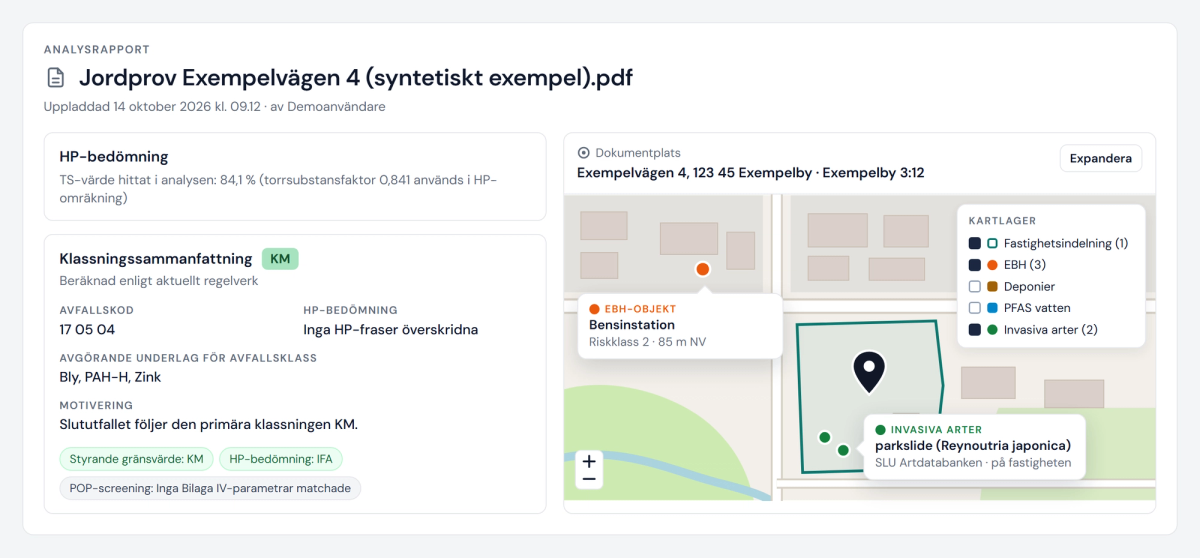This screenshot has width=1200, height=558.
Task: Click the black location pin on map
Action: pyautogui.click(x=869, y=372)
